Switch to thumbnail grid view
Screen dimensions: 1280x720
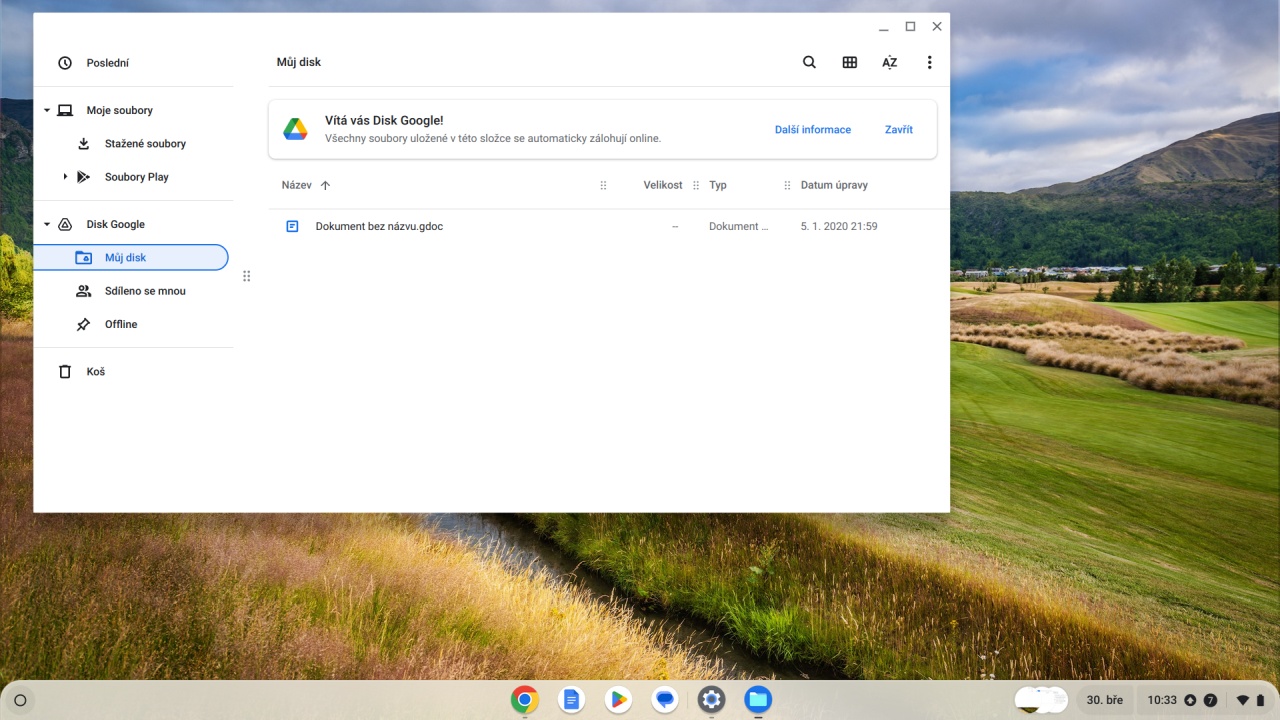849,62
